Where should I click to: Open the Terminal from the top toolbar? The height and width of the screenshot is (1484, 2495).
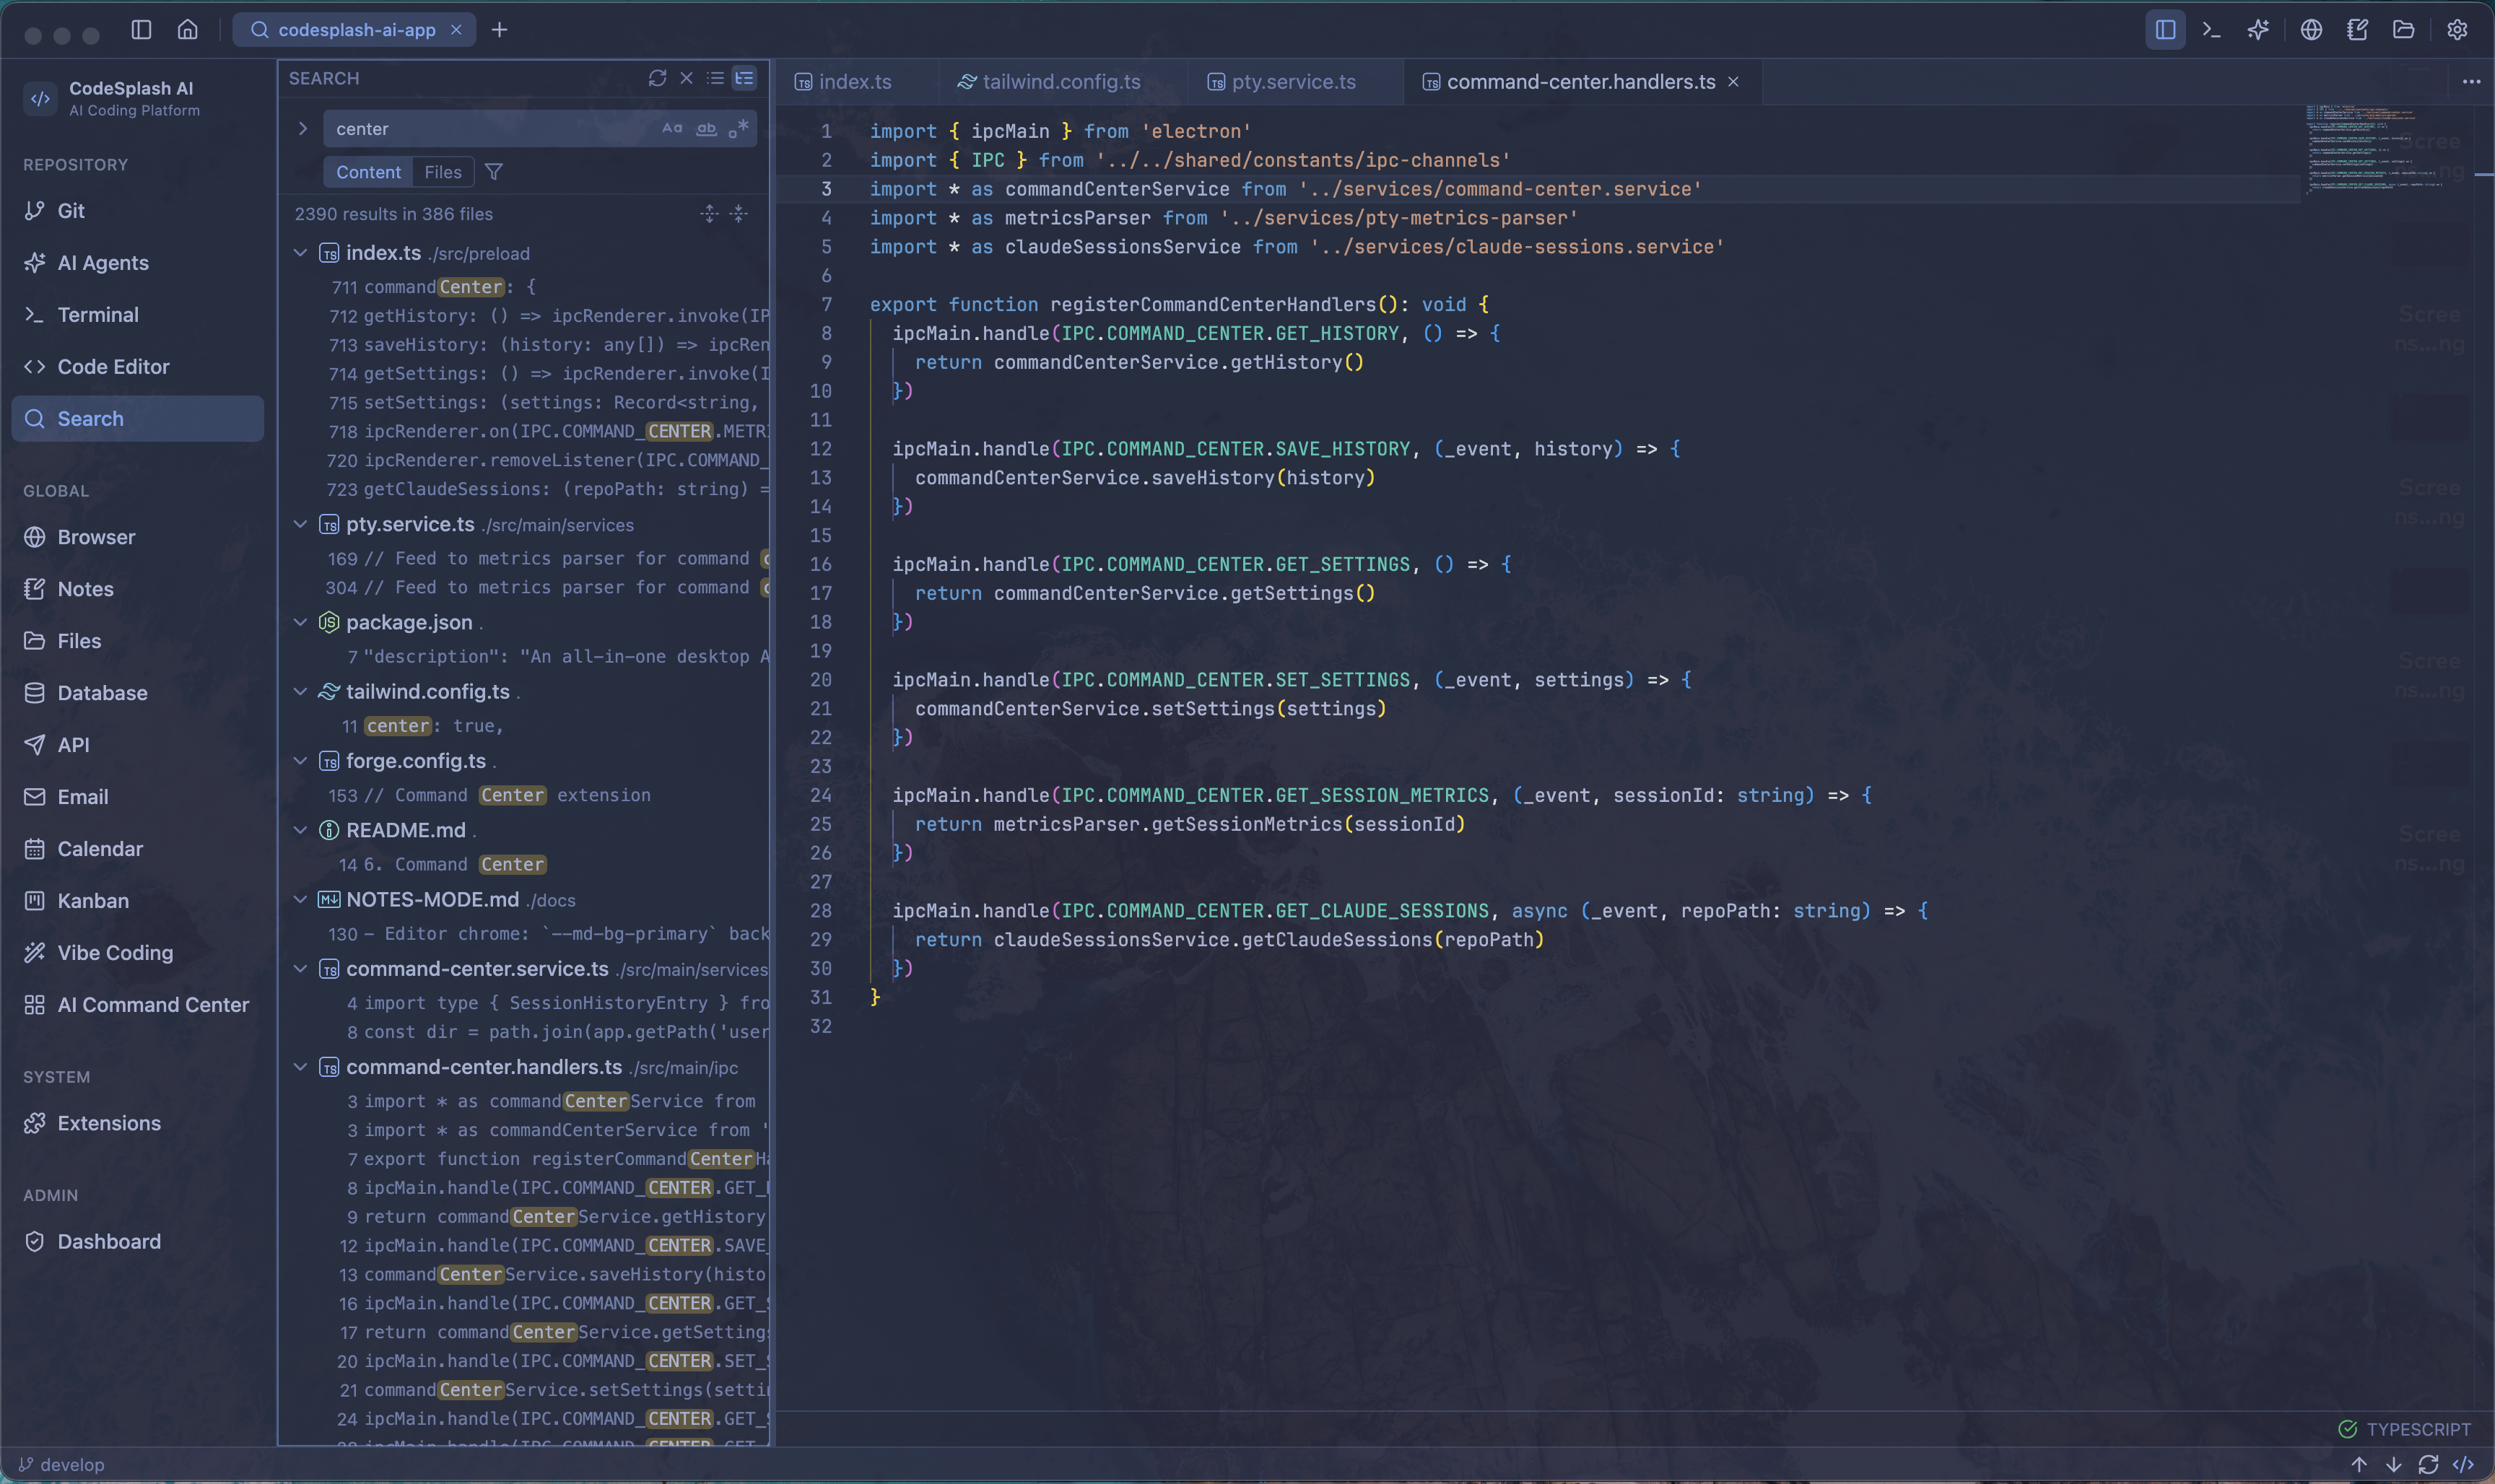[2211, 30]
